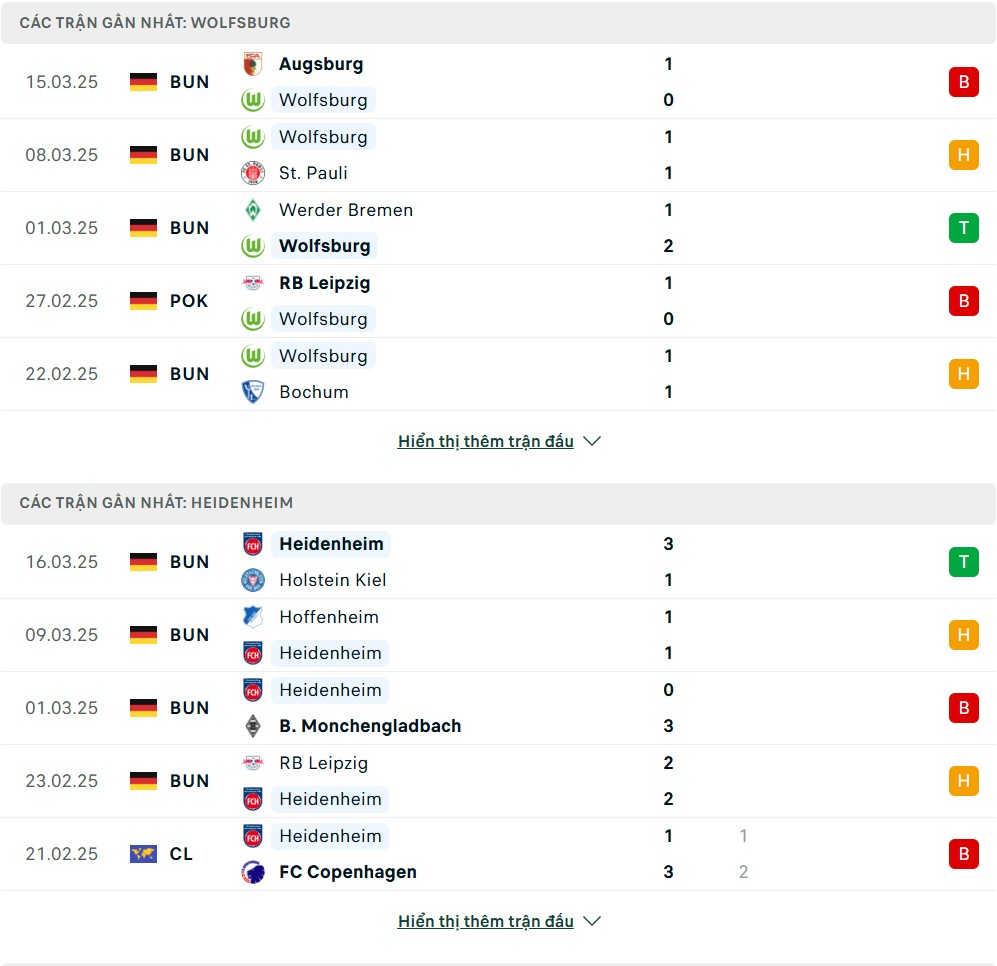Click the CL world flag on 21.02.25

[x=143, y=853]
